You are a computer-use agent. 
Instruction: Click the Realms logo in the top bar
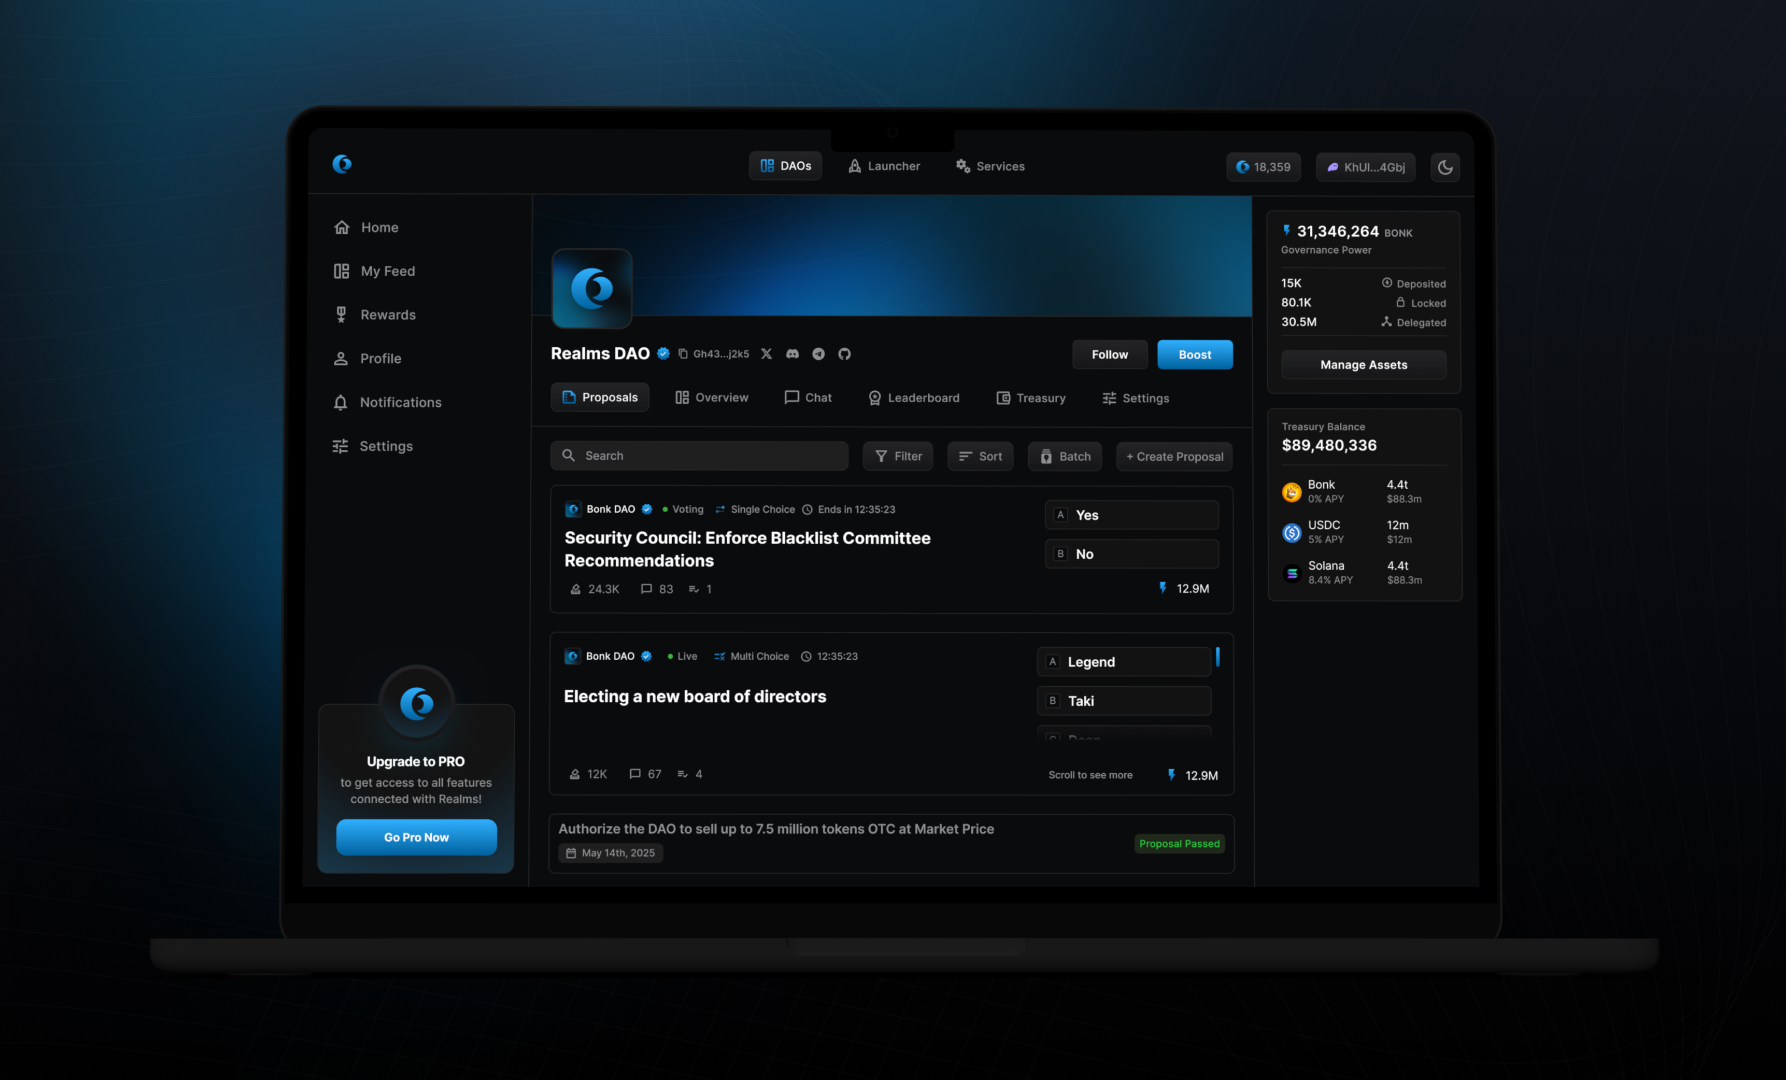point(342,164)
